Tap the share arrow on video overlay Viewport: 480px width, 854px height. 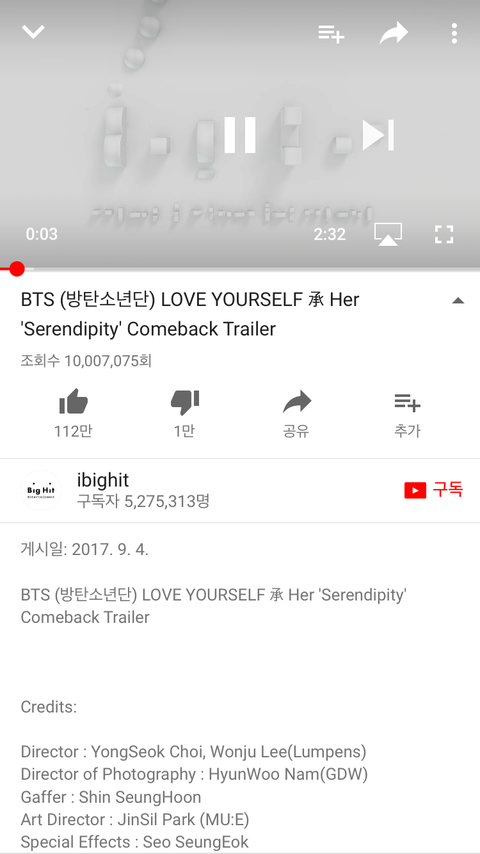click(x=394, y=33)
